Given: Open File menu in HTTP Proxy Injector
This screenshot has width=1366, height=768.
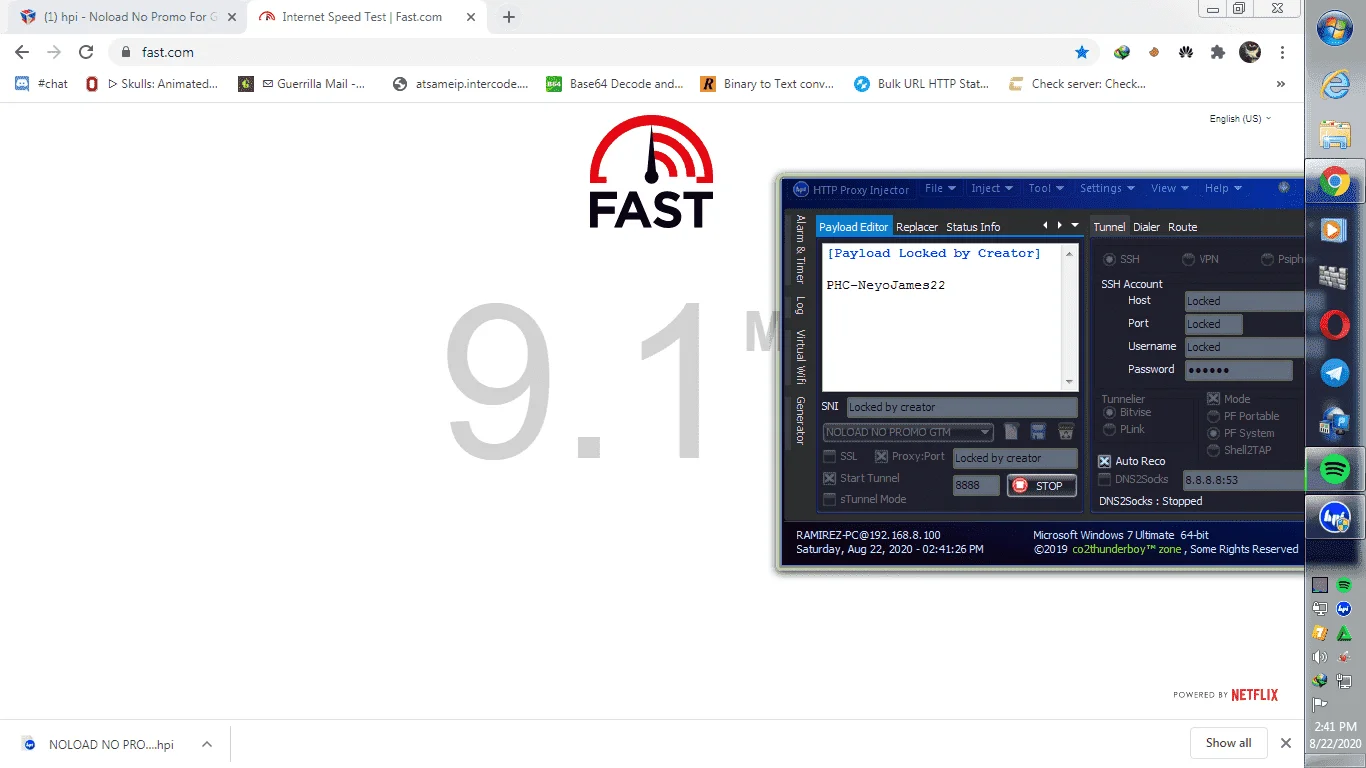Looking at the screenshot, I should click(x=940, y=188).
